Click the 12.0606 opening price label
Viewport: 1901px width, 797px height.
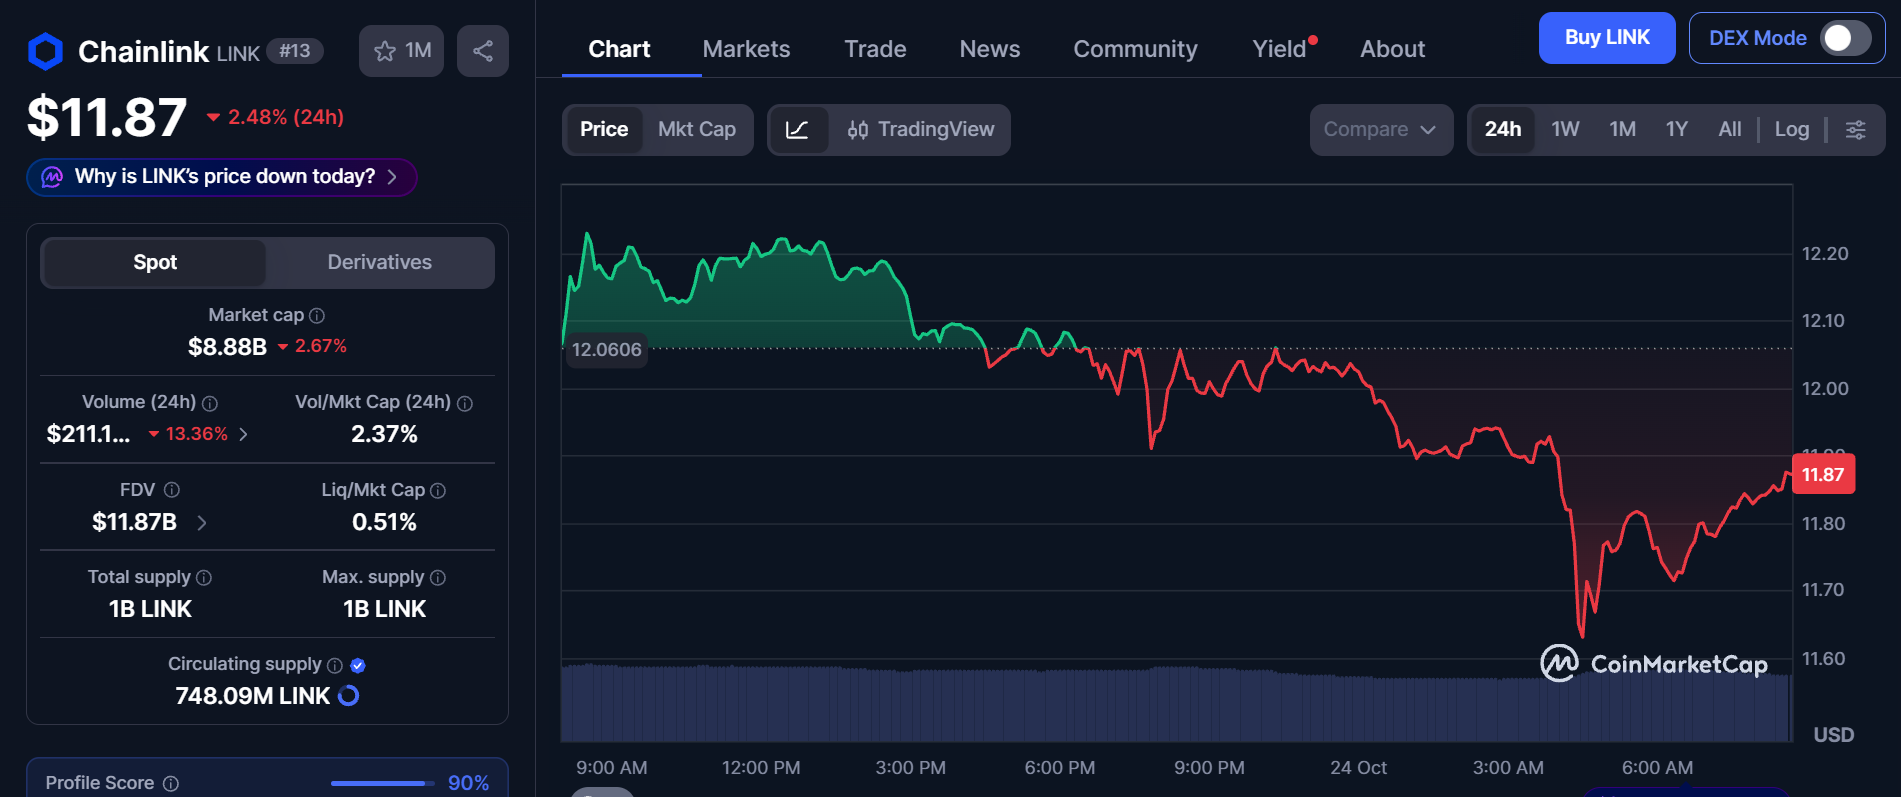606,349
